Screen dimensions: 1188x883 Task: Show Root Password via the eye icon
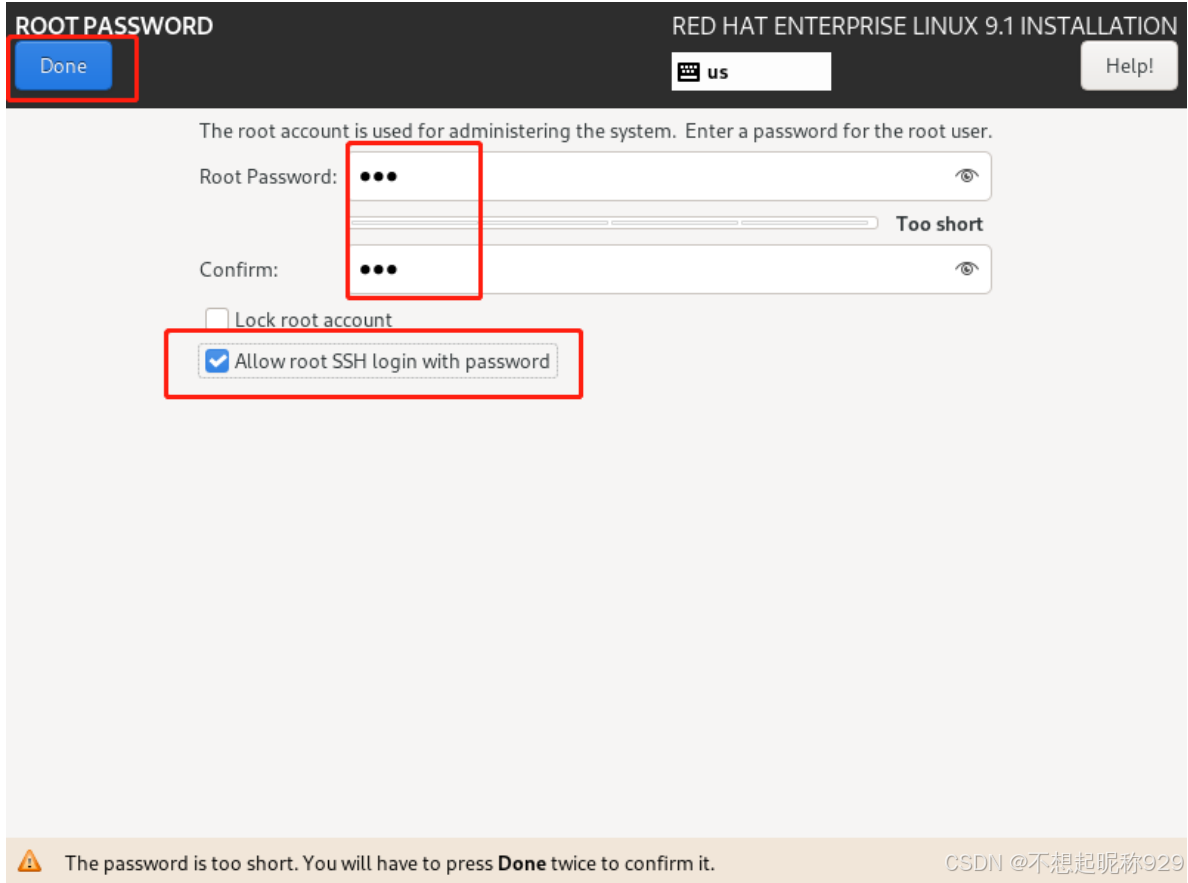(966, 176)
